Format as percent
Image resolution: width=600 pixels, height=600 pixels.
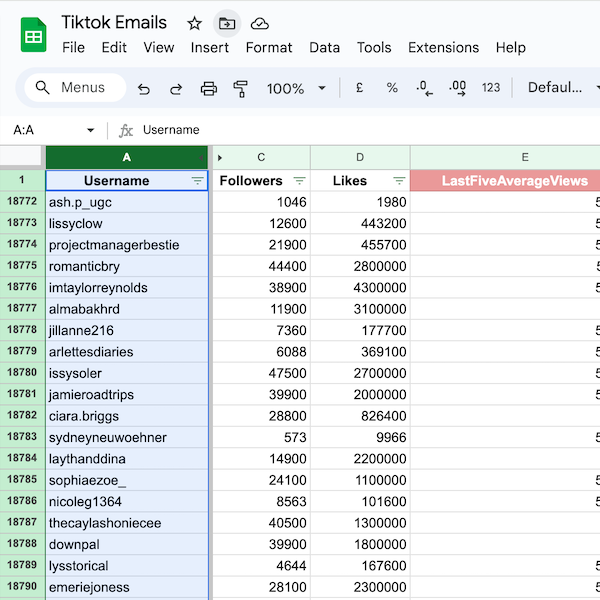392,88
